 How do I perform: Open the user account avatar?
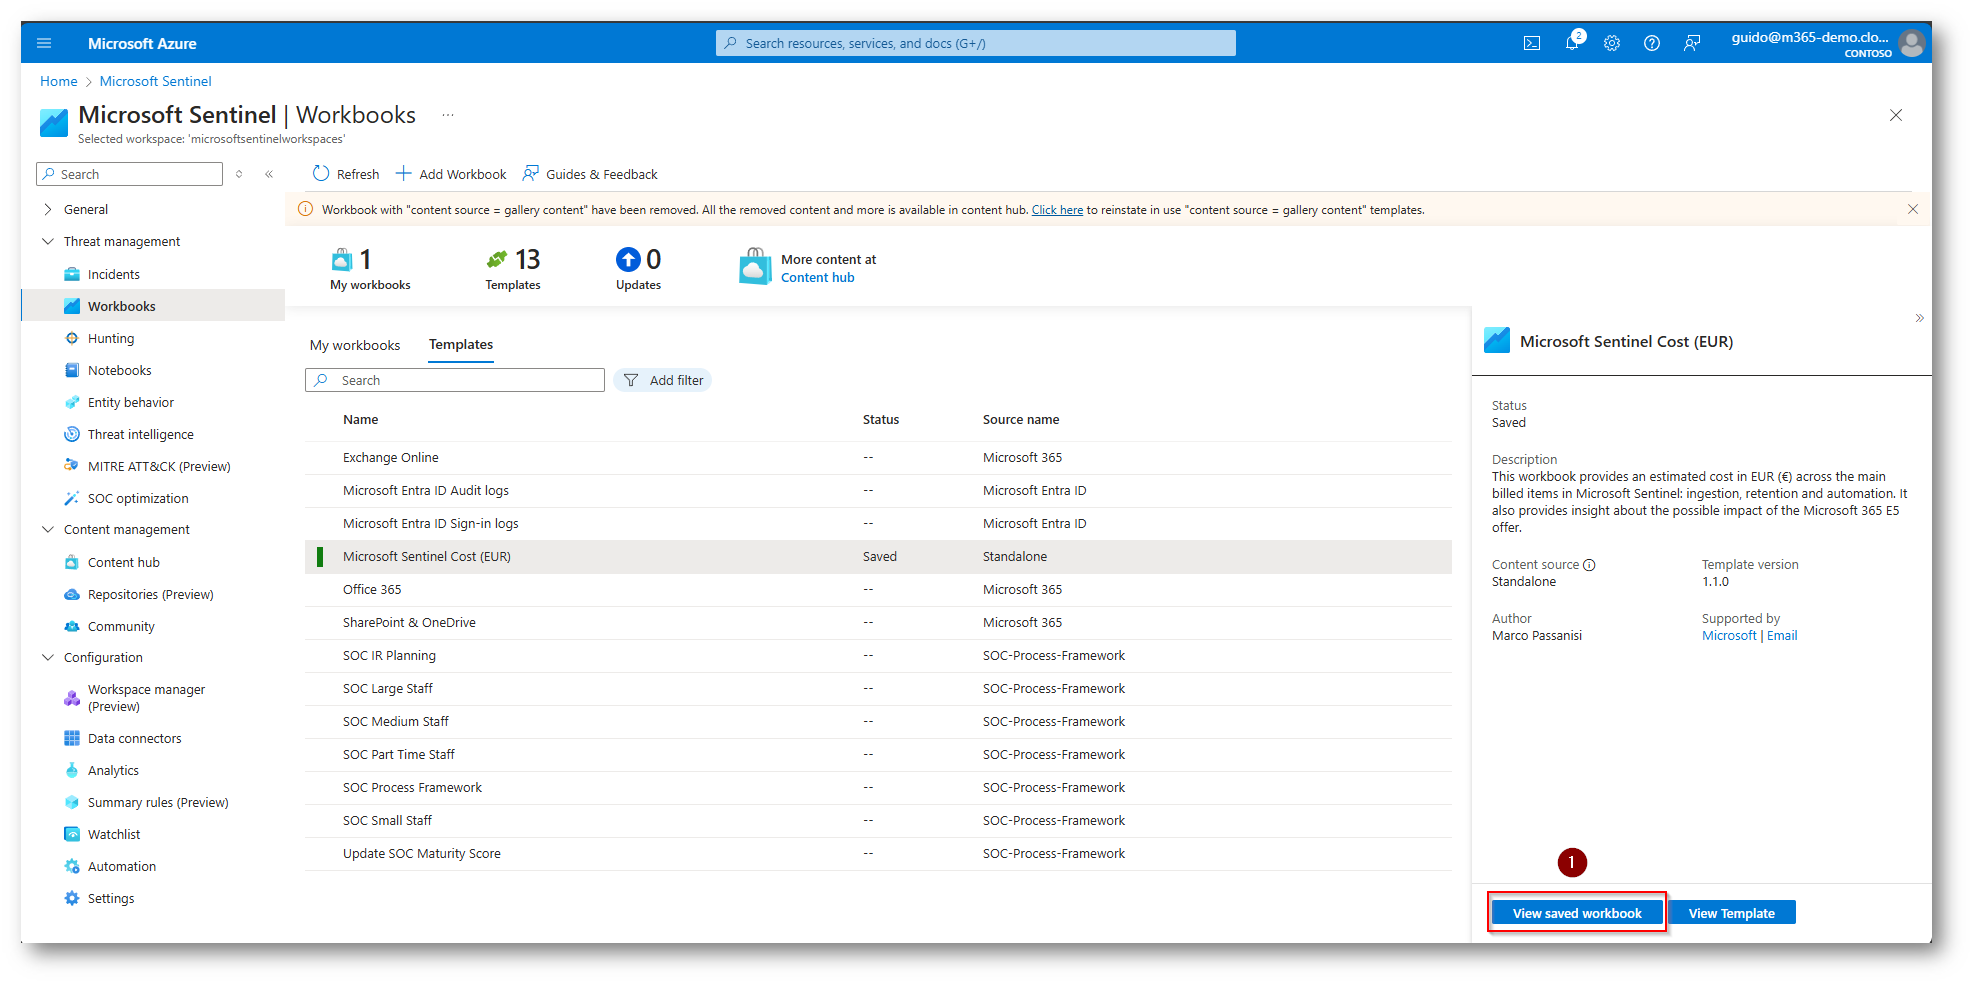point(1911,43)
